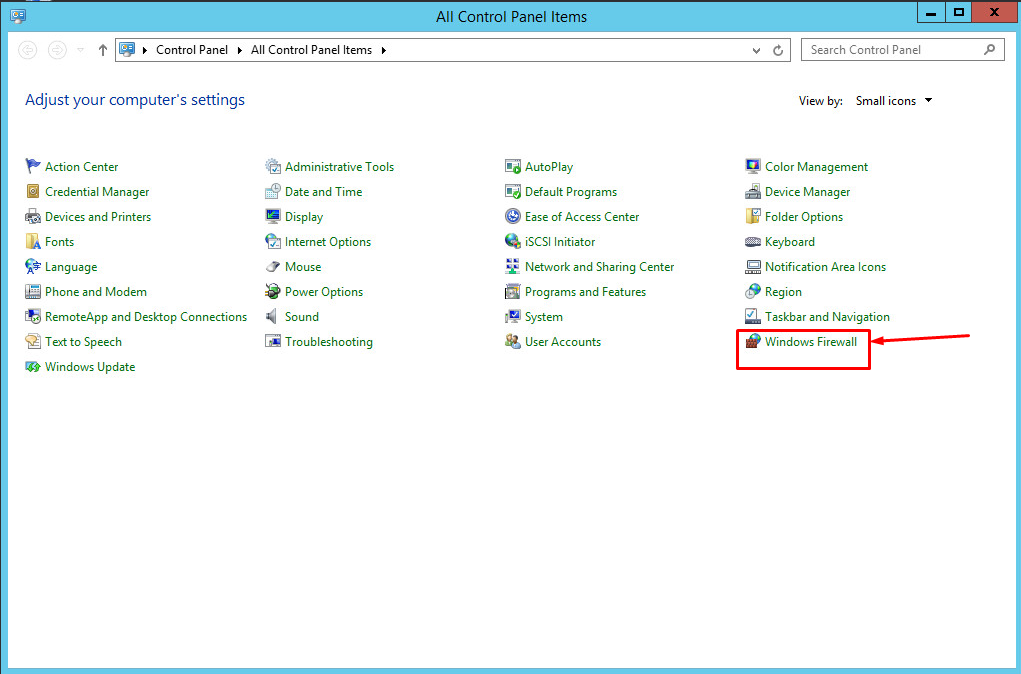
Task: Click the Search Control Panel field
Action: pos(903,50)
